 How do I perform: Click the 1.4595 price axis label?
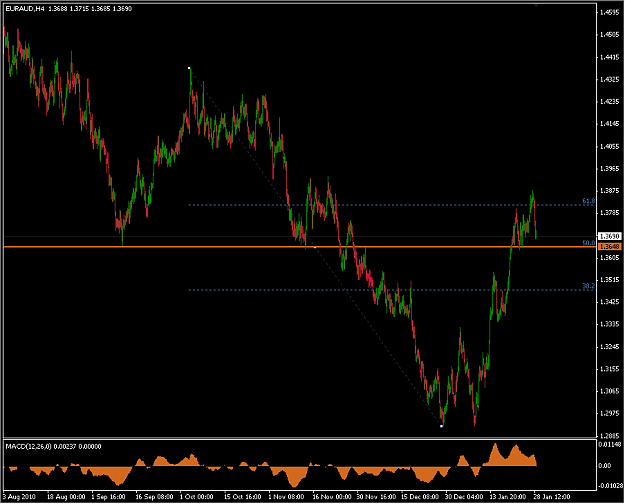click(x=610, y=12)
